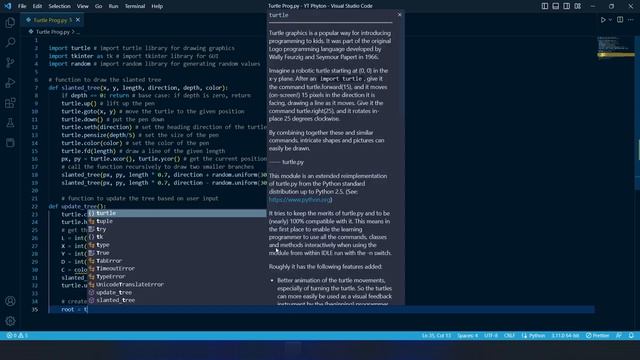Viewport: 640px width, 360px height.
Task: Open the Edit menu
Action: tap(37, 6)
